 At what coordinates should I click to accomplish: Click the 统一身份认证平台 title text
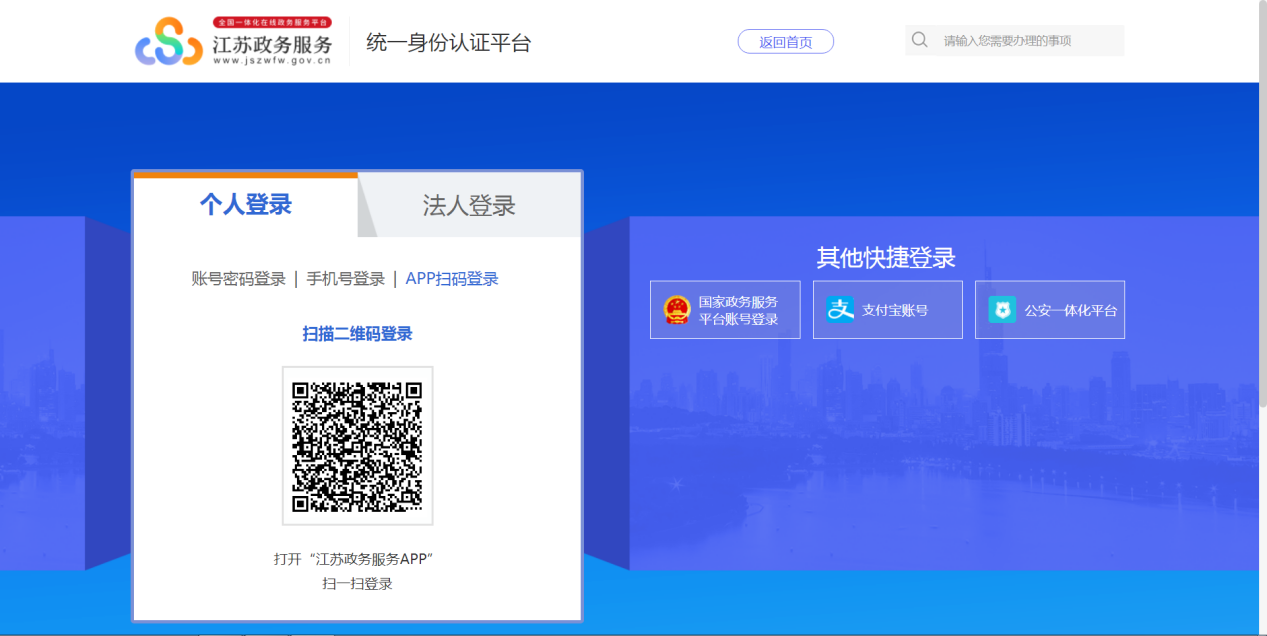(x=448, y=42)
